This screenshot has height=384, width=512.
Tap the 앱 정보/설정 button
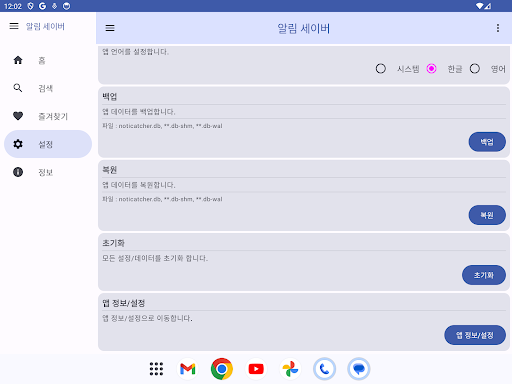pos(475,335)
